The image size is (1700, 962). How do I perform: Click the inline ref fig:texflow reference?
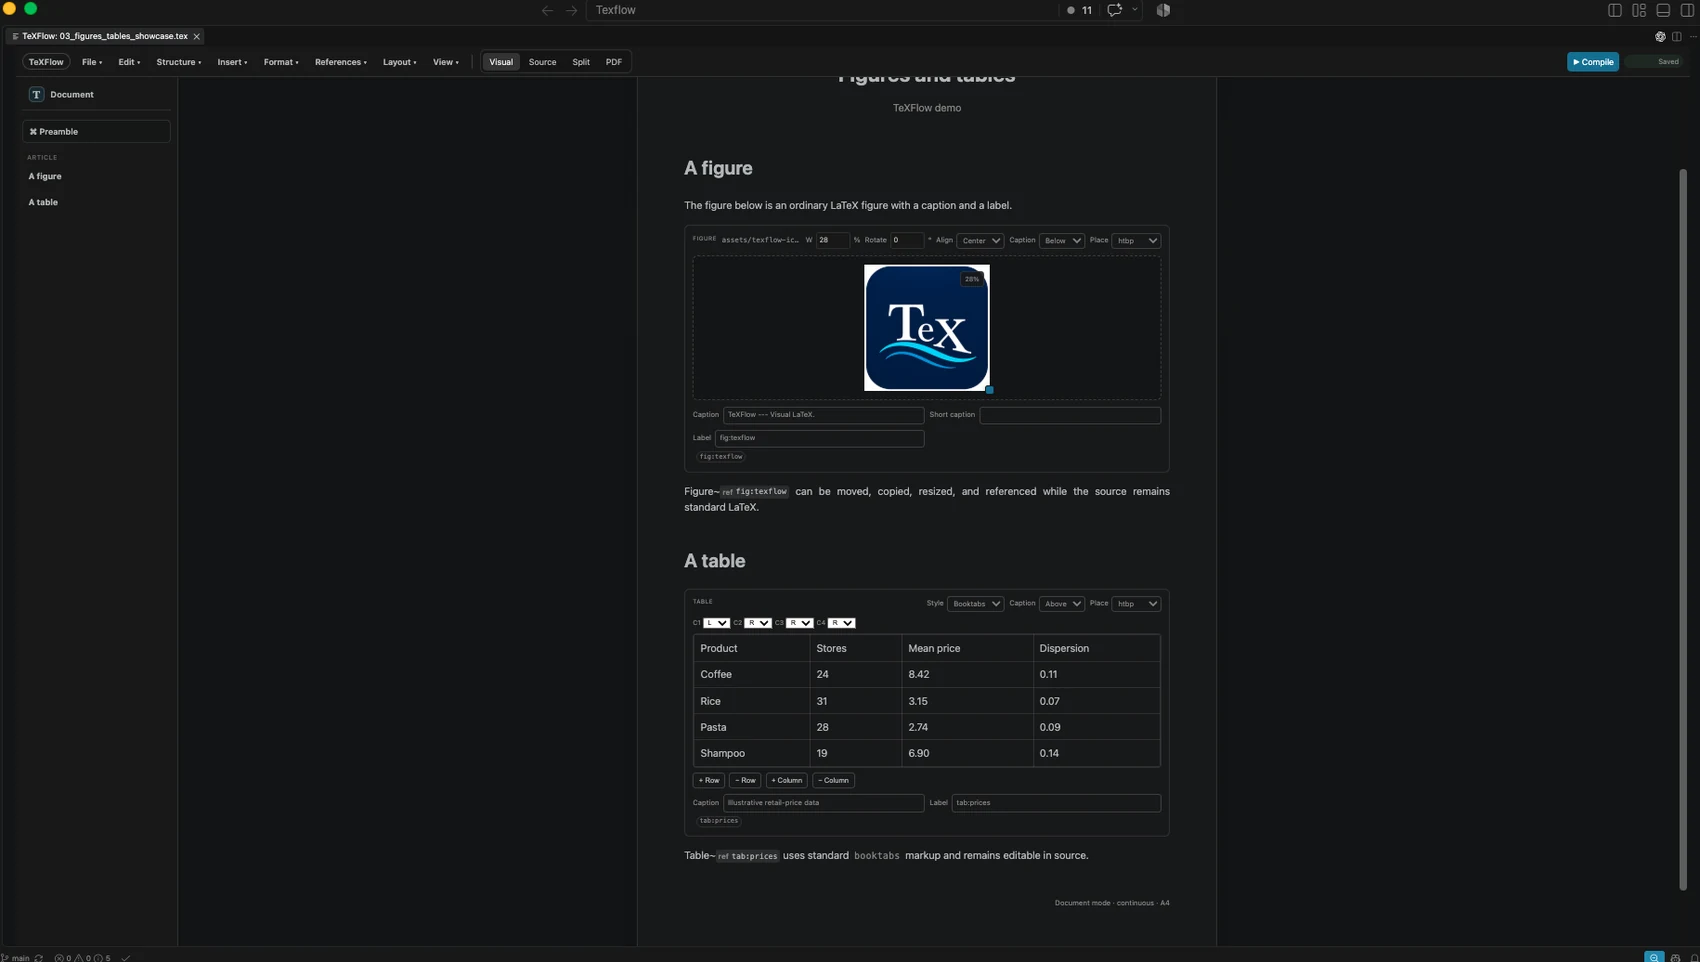[755, 492]
